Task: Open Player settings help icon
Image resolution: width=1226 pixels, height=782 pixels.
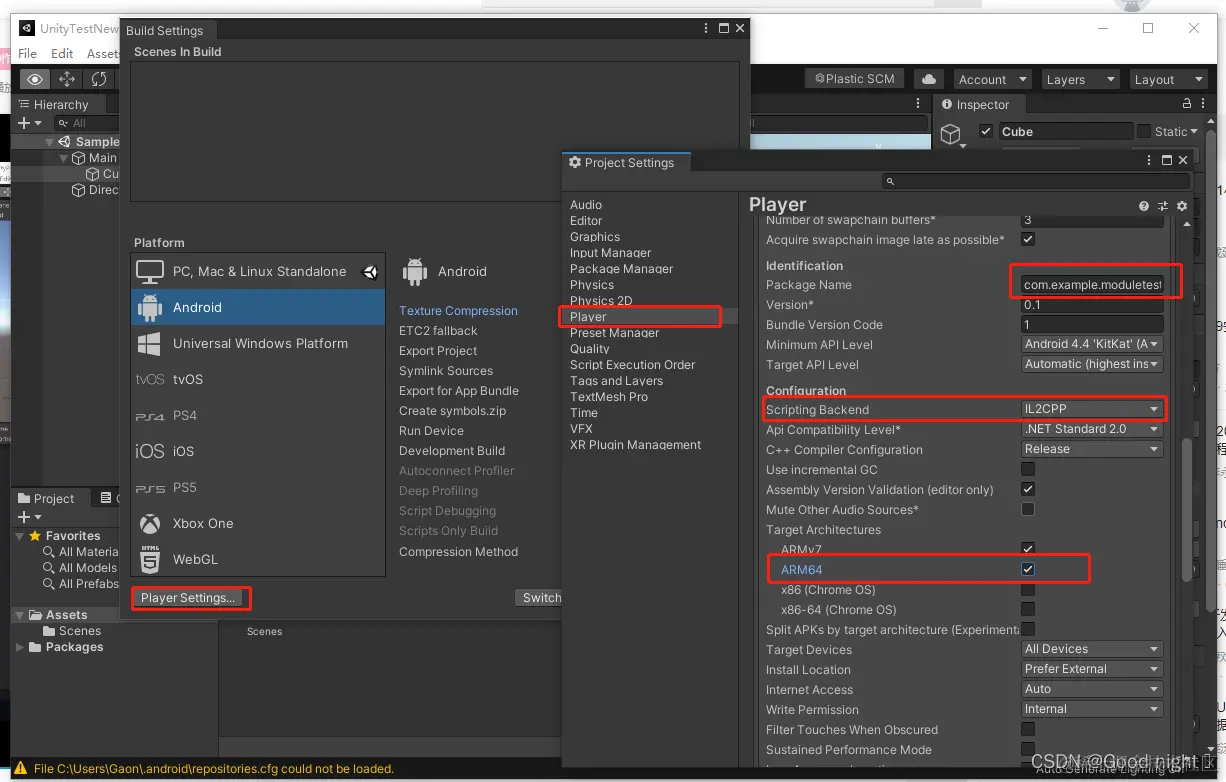Action: [1144, 206]
